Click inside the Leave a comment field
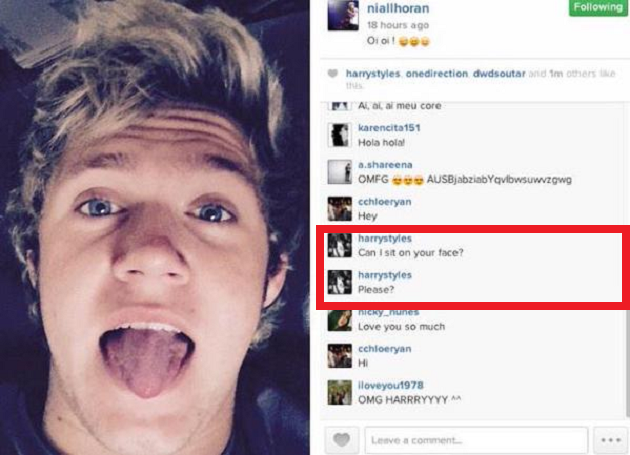This screenshot has height=455, width=630. click(476, 441)
